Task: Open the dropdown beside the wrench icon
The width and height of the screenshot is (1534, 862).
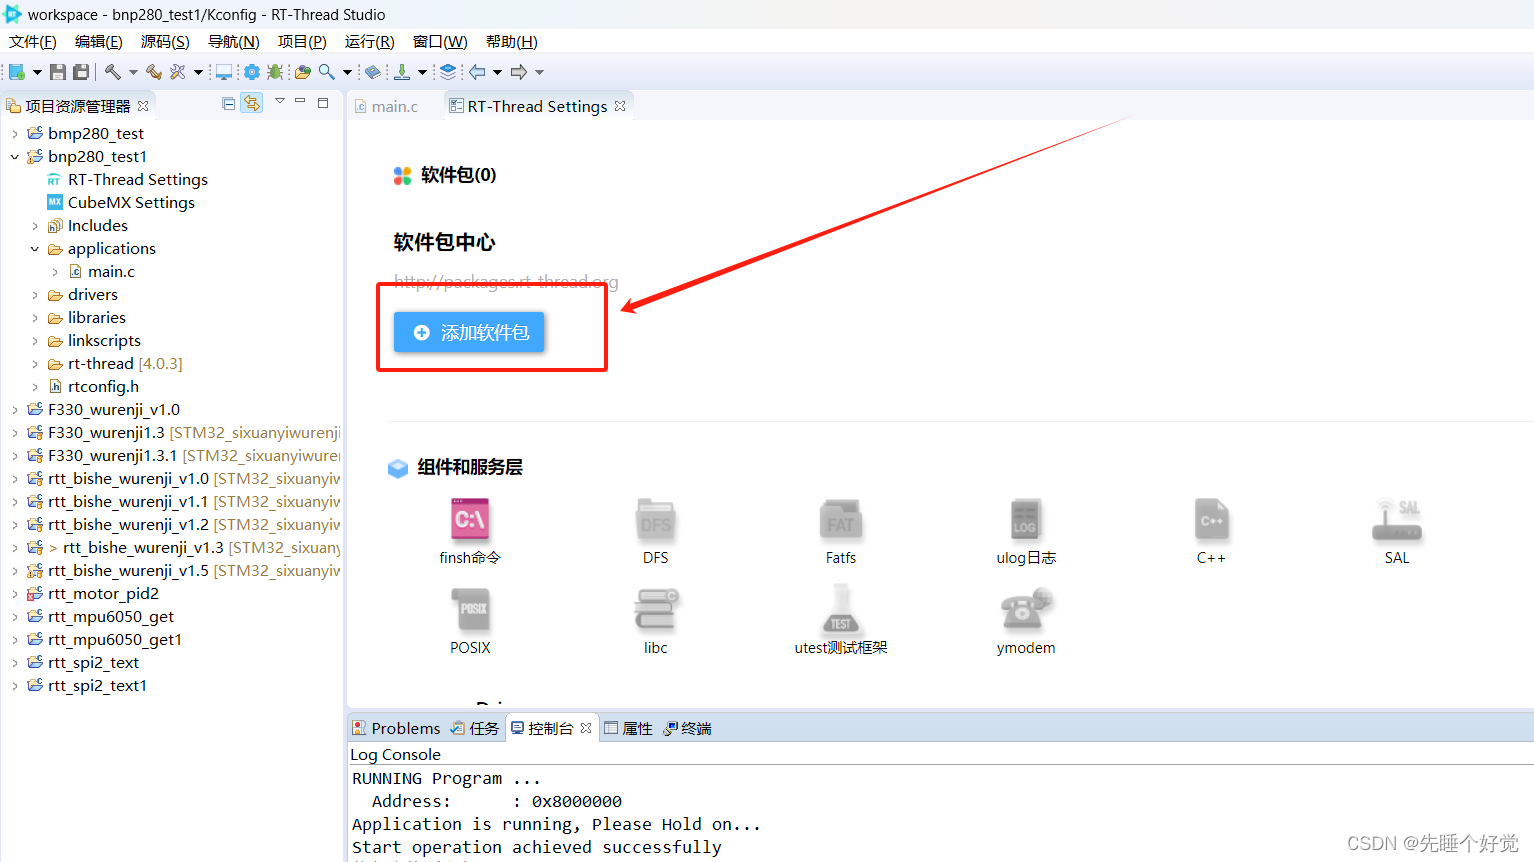Action: 198,72
